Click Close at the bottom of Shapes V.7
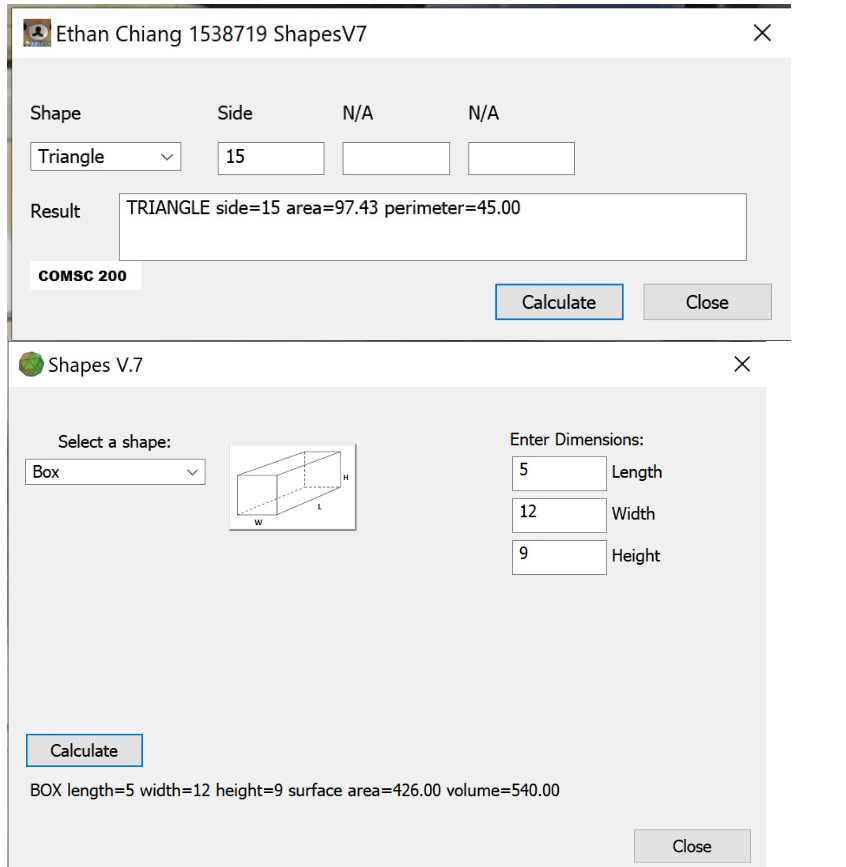 point(691,845)
